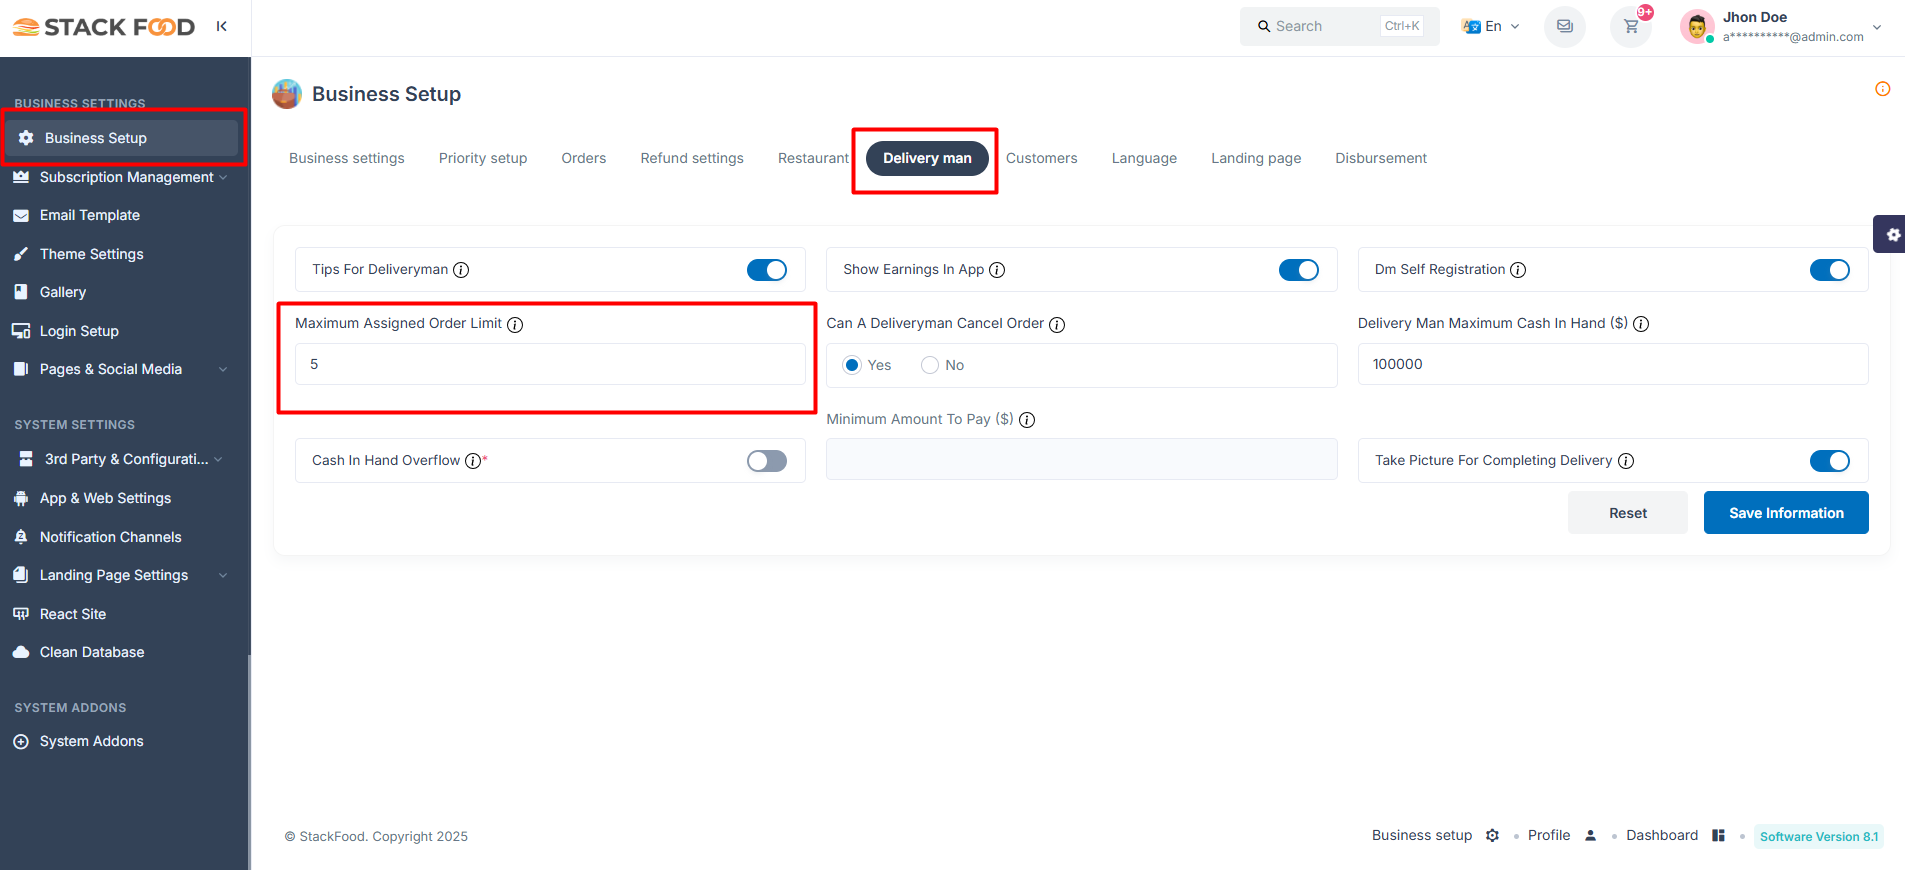Select Yes for deliveryman cancel order

[x=852, y=365]
